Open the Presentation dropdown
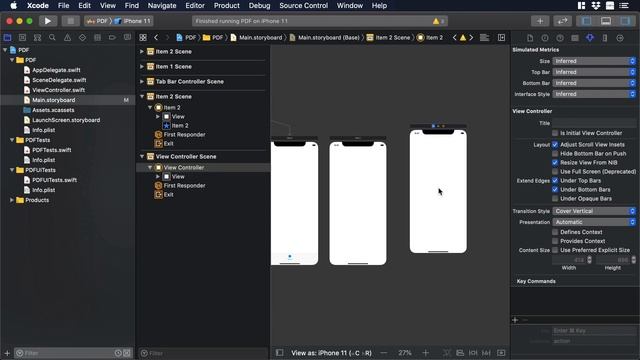 (594, 222)
